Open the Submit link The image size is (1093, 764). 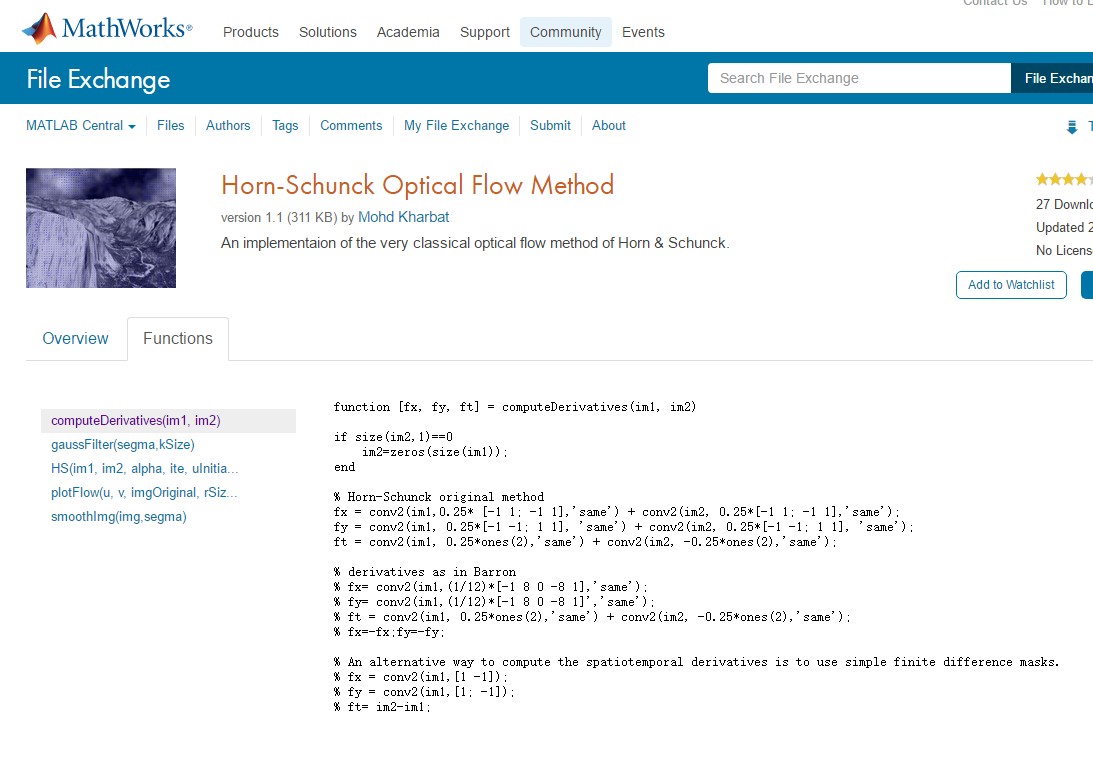click(x=550, y=125)
